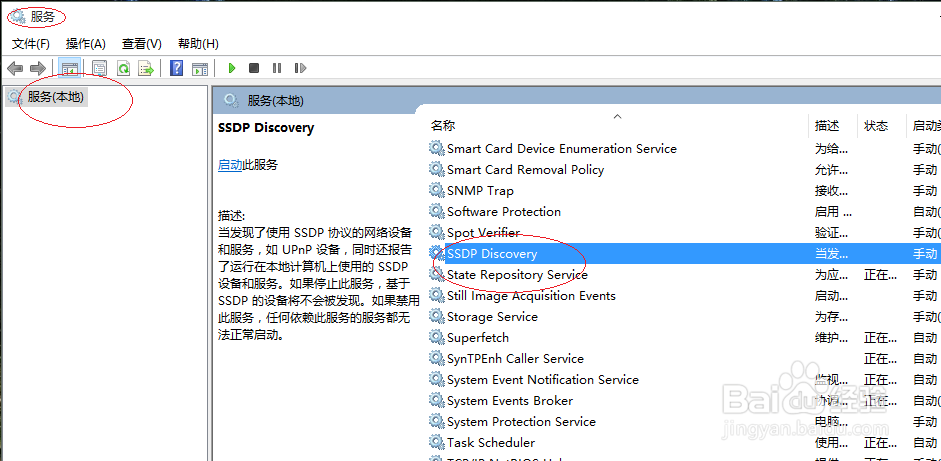Toggle the Show/Hide Action Pane toolbar icon
Viewport: 941px width, 461px height.
pos(199,68)
